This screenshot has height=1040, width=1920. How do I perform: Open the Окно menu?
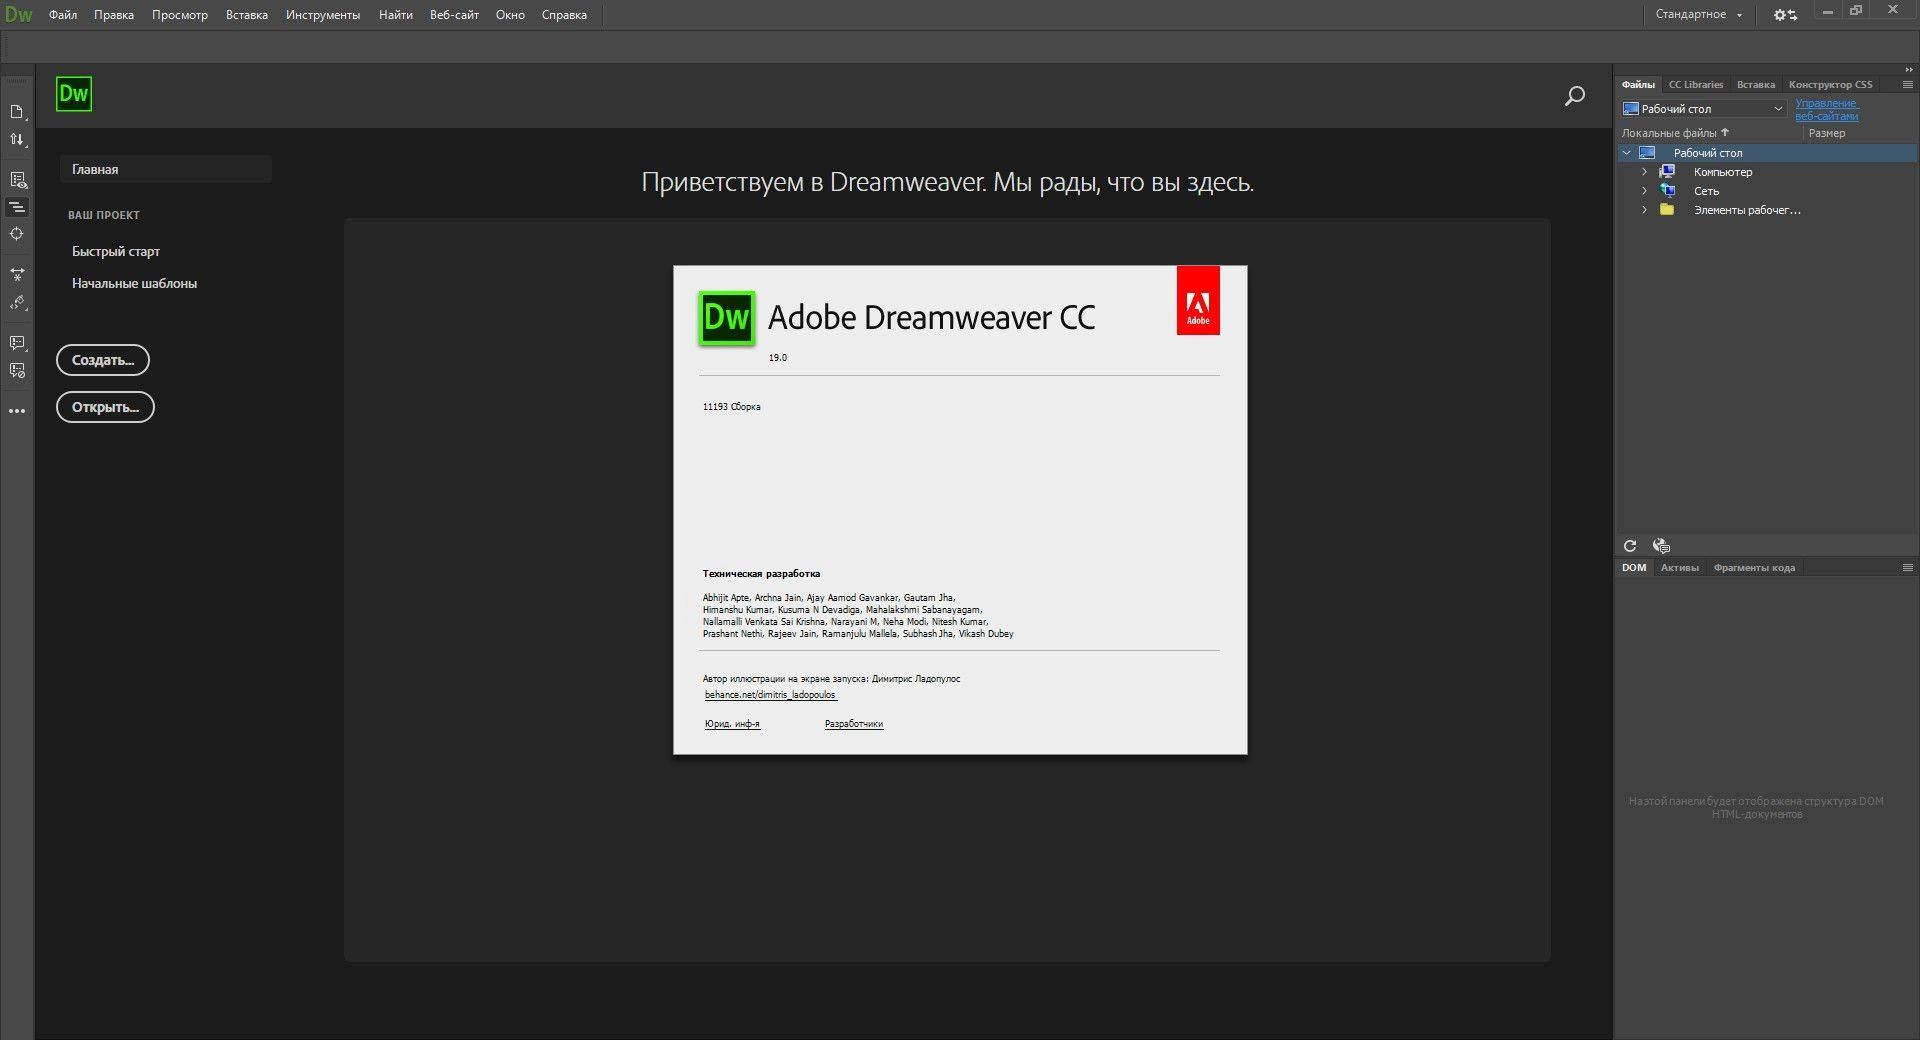click(510, 15)
